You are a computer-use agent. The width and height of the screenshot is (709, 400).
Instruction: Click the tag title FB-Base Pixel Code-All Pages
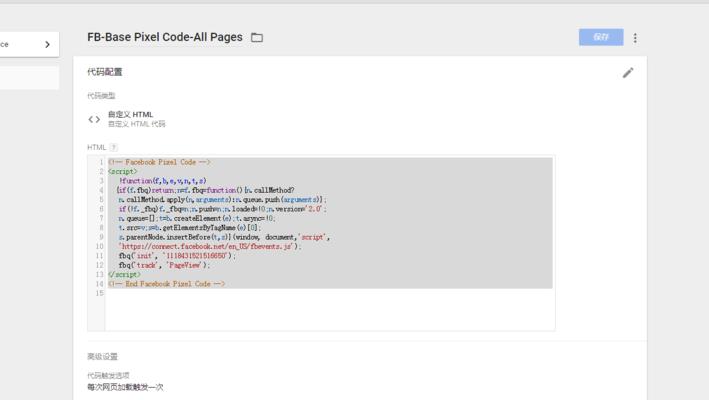click(x=165, y=37)
